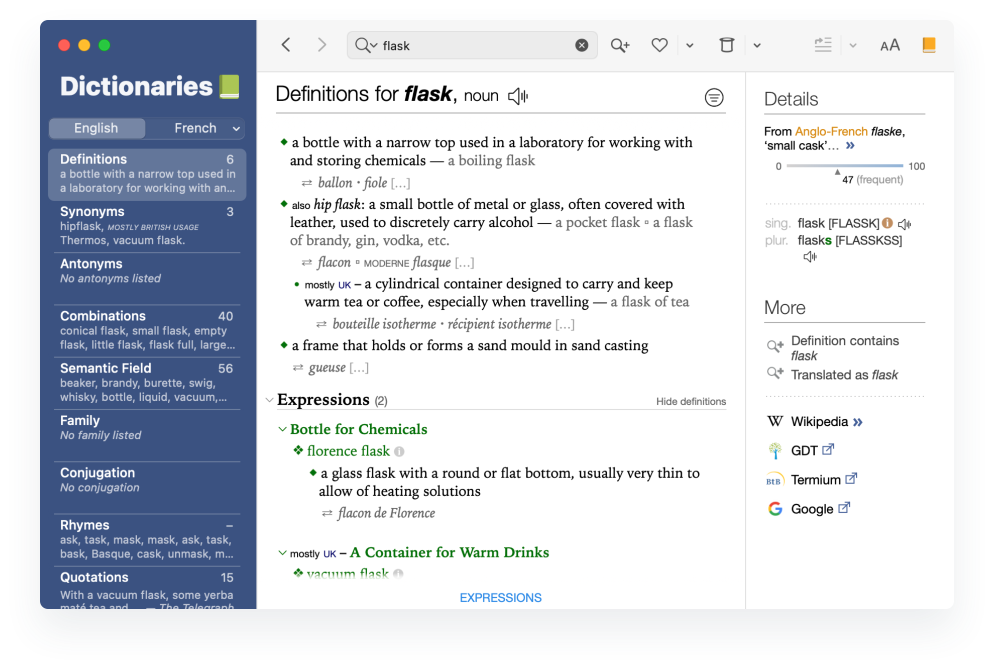This screenshot has height=669, width=994.
Task: Open dropdown next to favorites heart
Action: pos(689,45)
